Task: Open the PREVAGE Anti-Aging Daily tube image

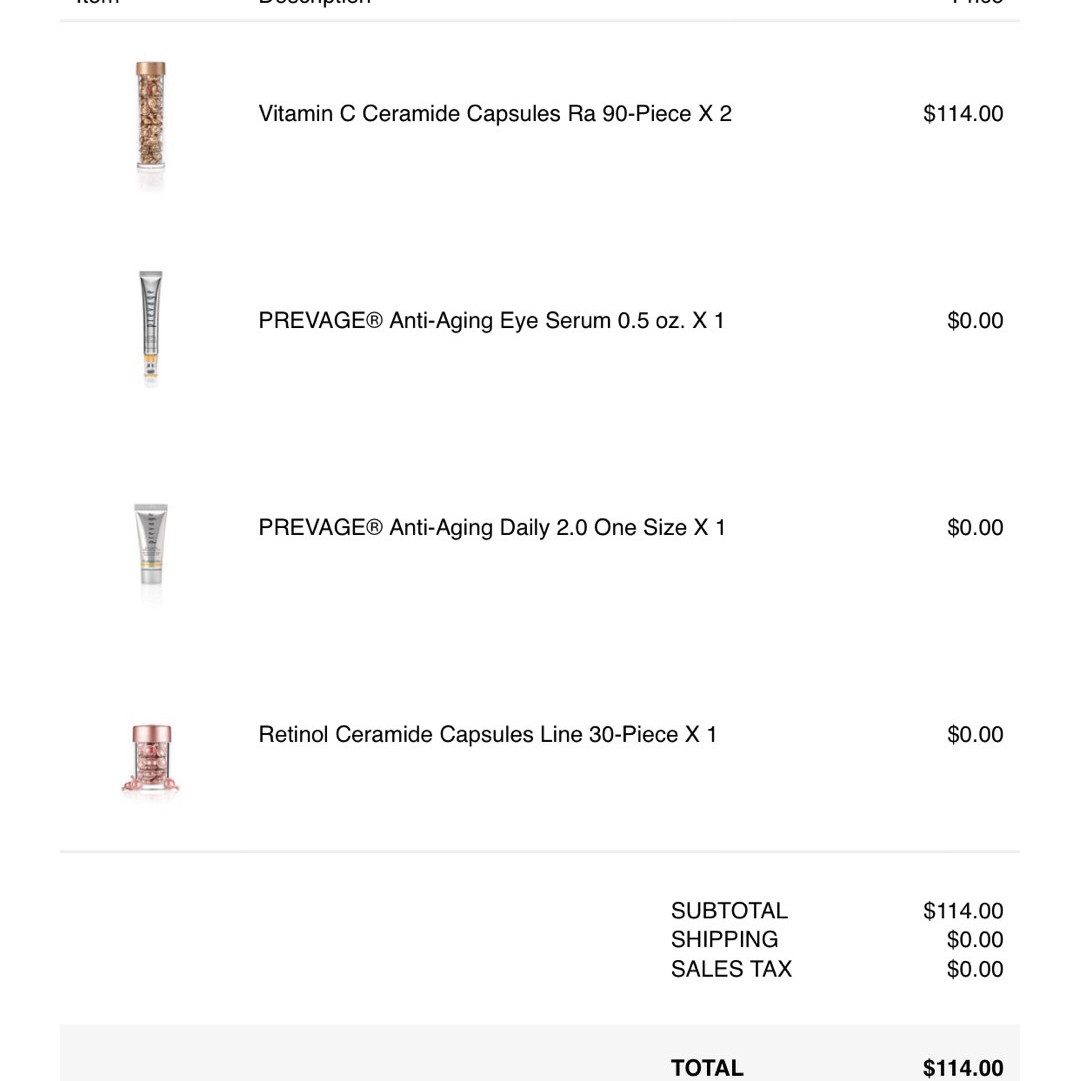Action: click(x=151, y=545)
